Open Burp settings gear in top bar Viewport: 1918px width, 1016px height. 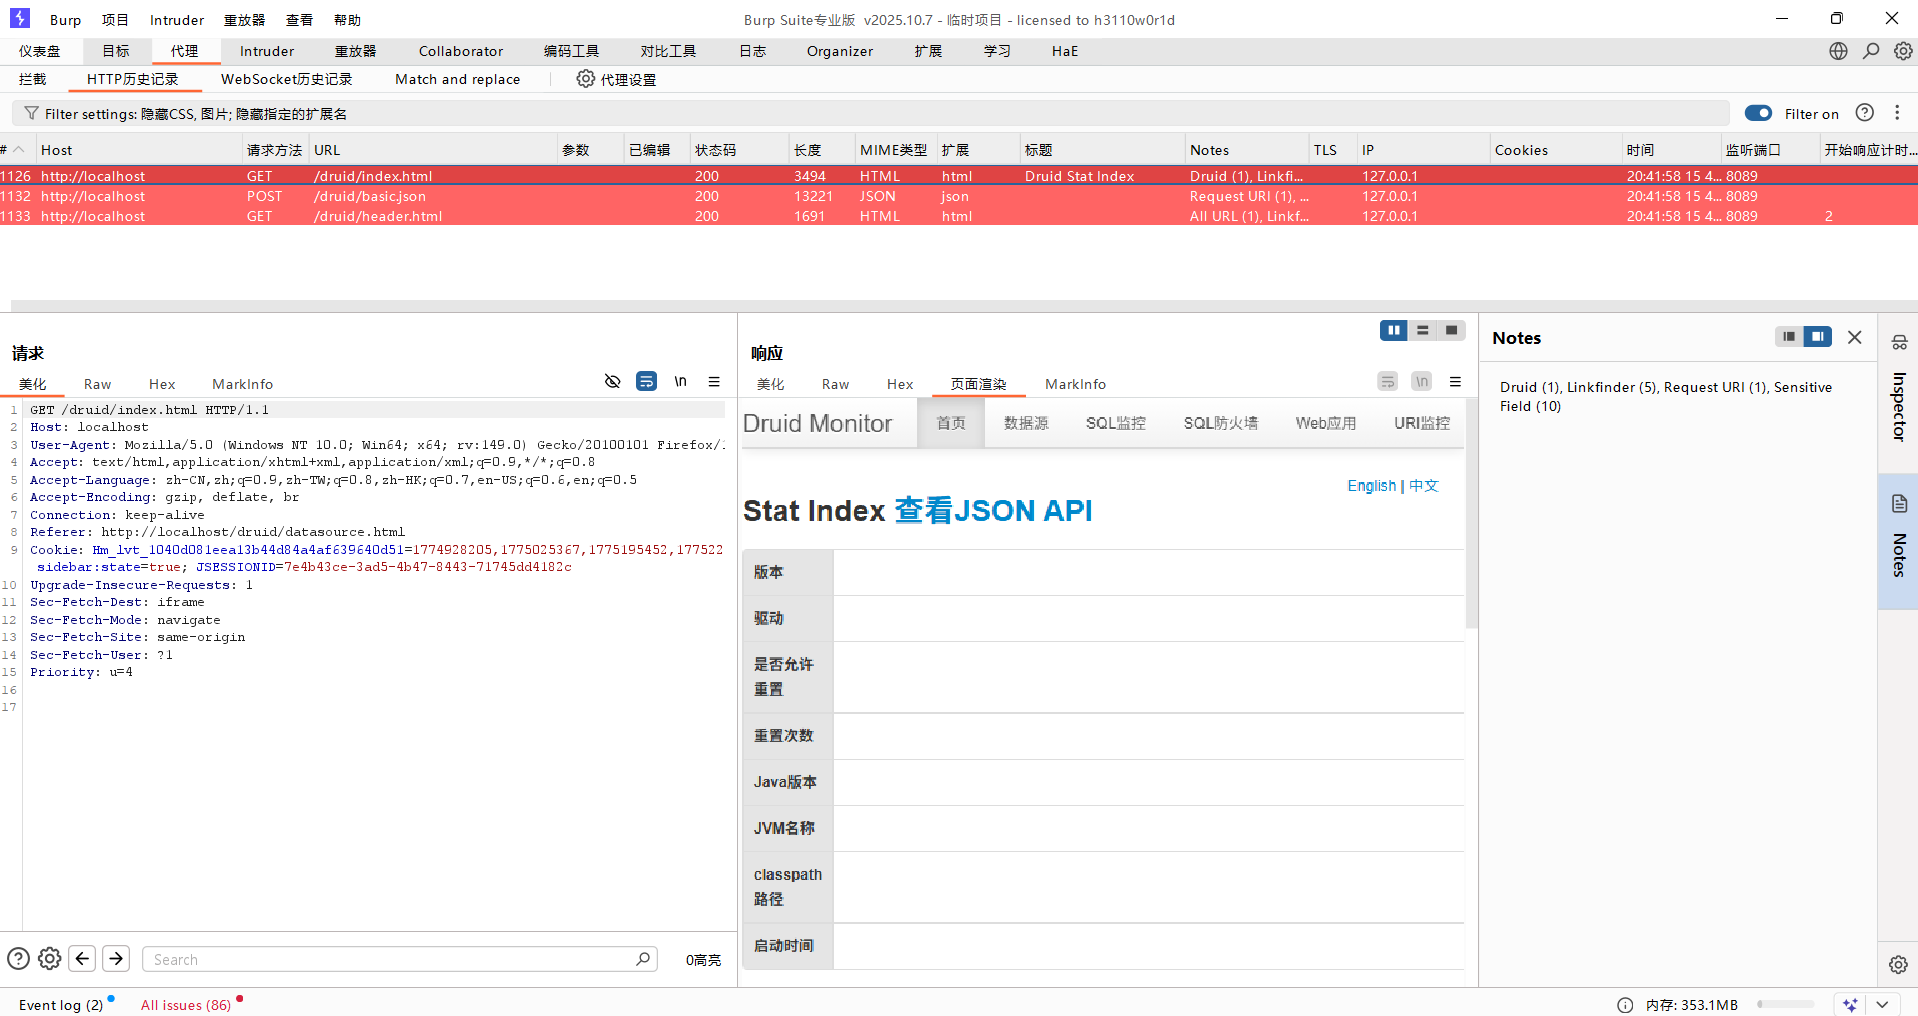point(1903,51)
